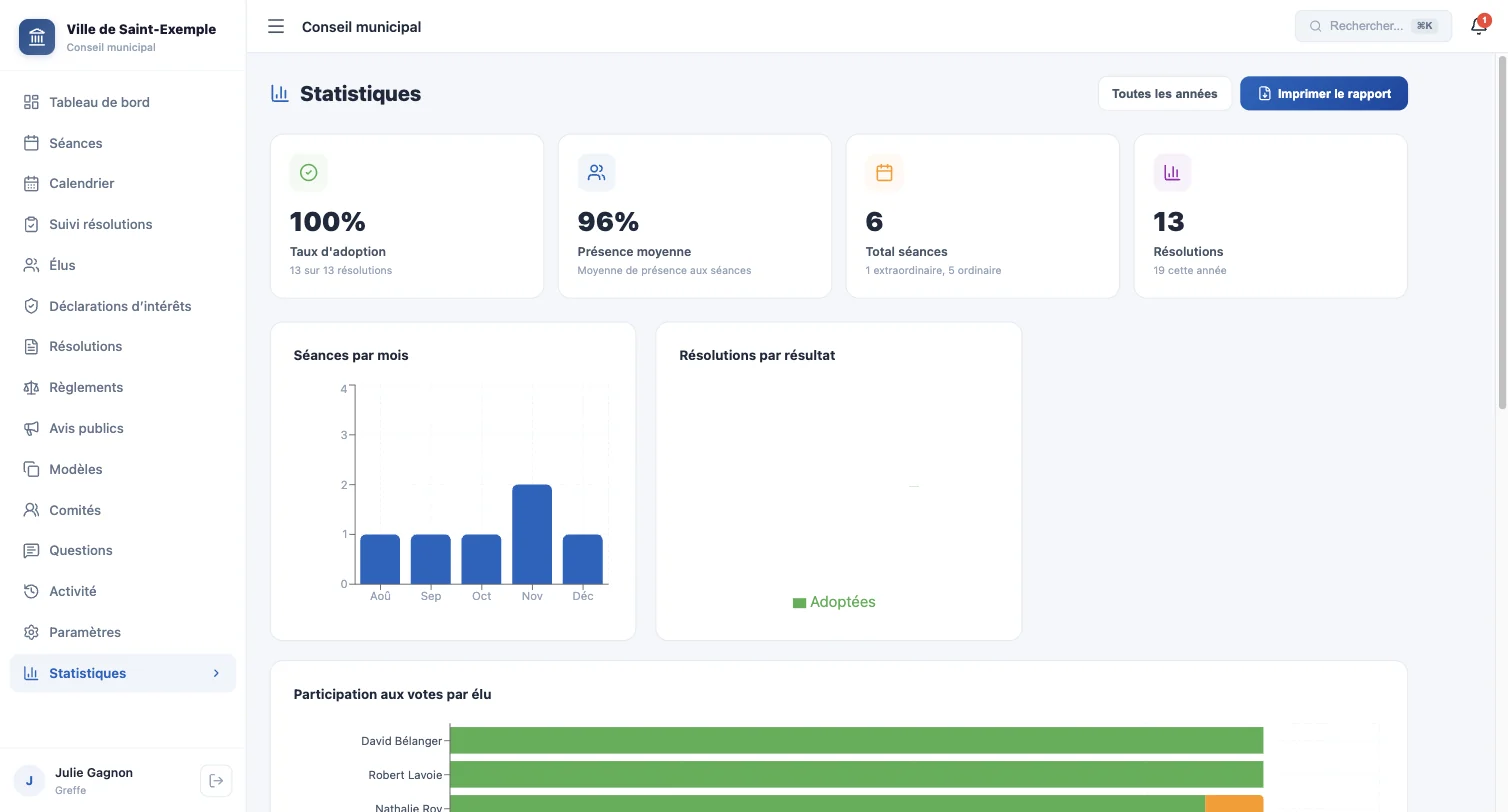Click the chevron beside Statistiques in sidebar
The height and width of the screenshot is (812, 1508).
click(x=216, y=673)
